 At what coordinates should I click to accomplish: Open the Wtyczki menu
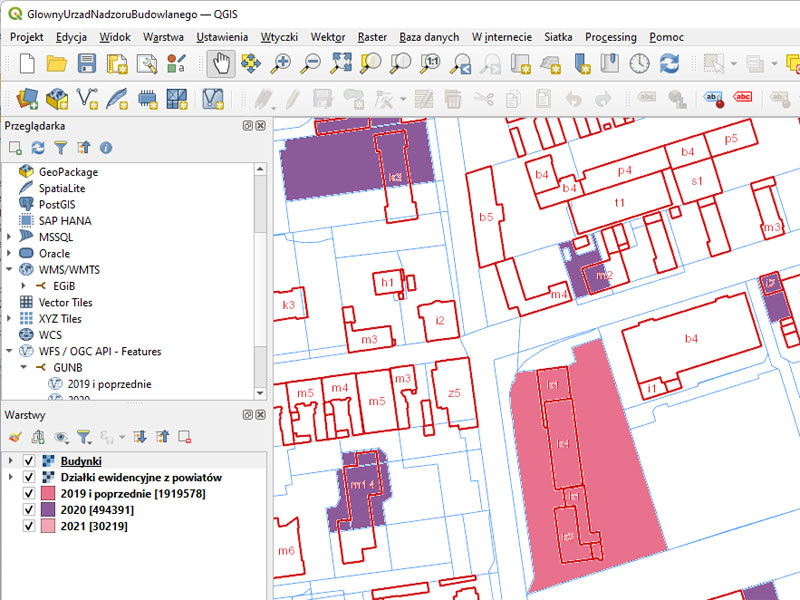coord(279,37)
